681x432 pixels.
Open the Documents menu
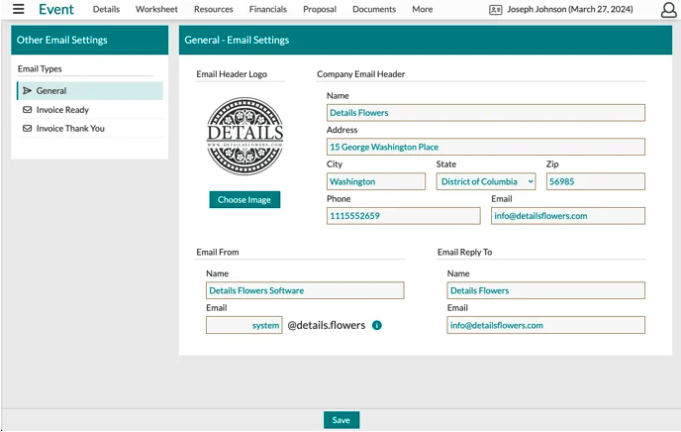tap(374, 9)
